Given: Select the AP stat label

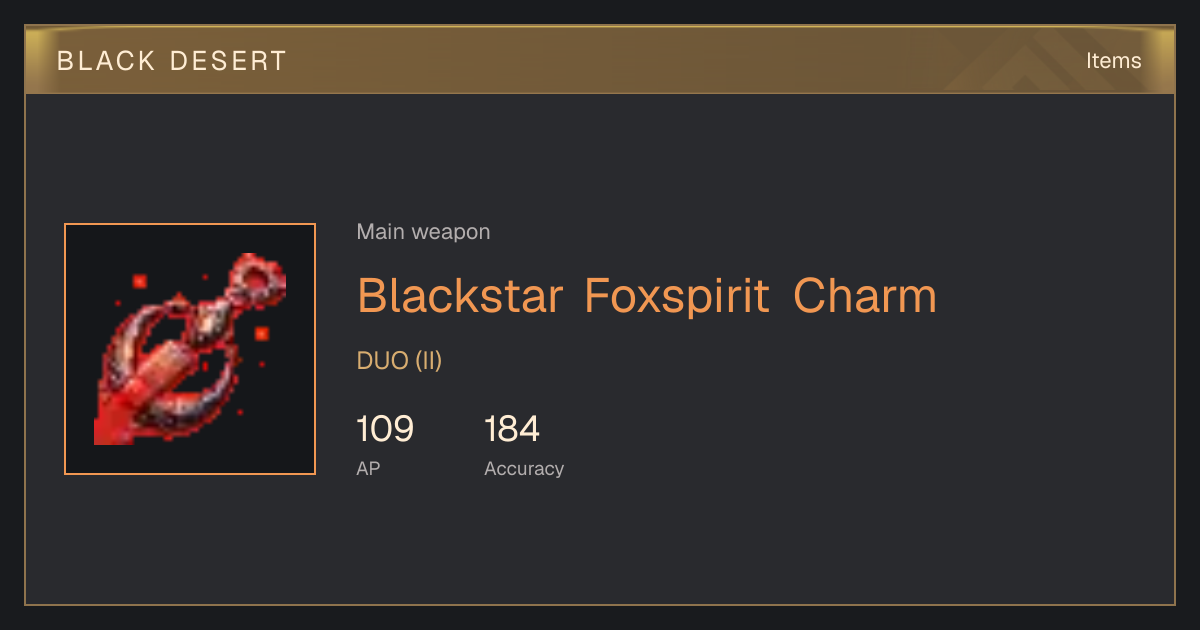Looking at the screenshot, I should (x=368, y=469).
